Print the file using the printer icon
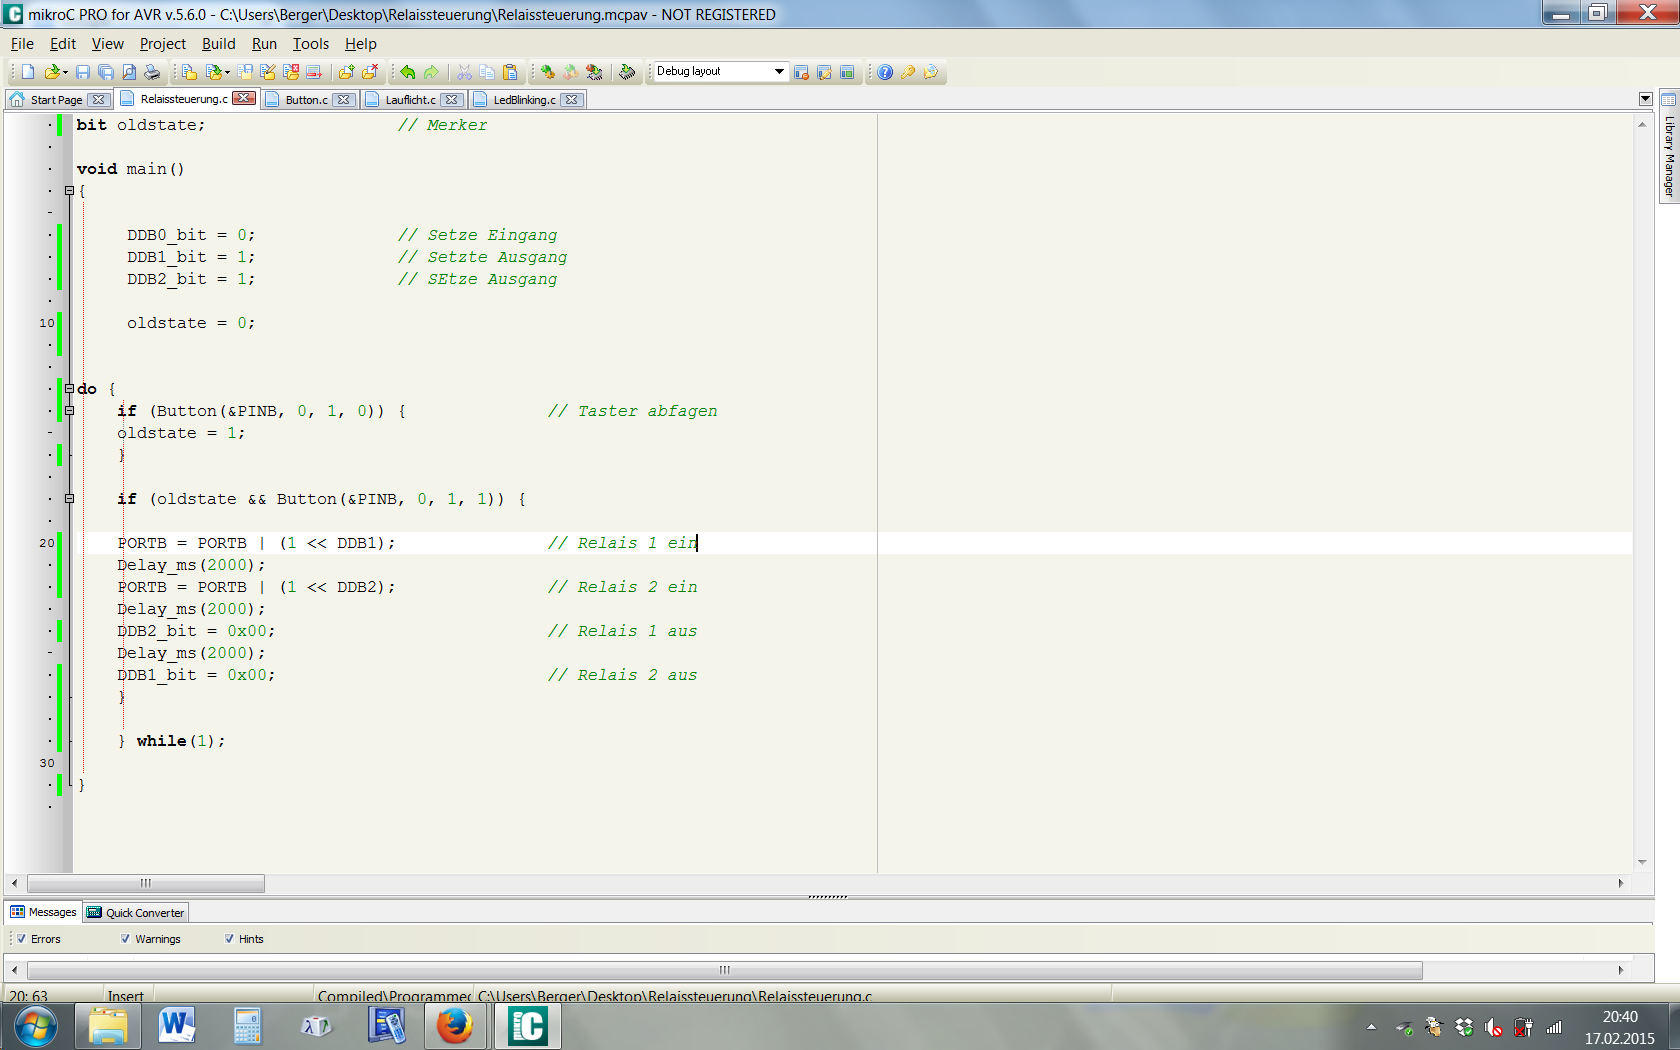 [x=152, y=72]
